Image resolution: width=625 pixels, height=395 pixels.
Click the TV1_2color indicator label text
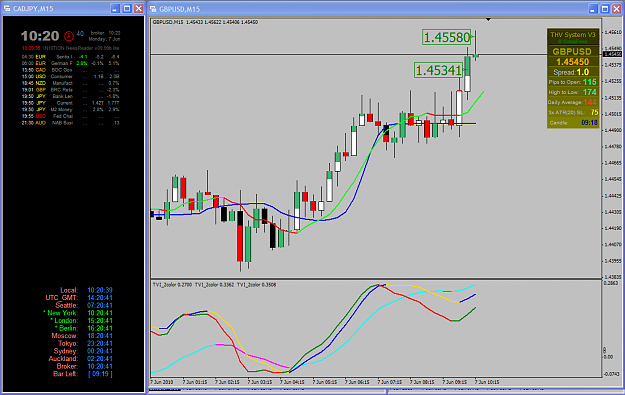(x=214, y=285)
